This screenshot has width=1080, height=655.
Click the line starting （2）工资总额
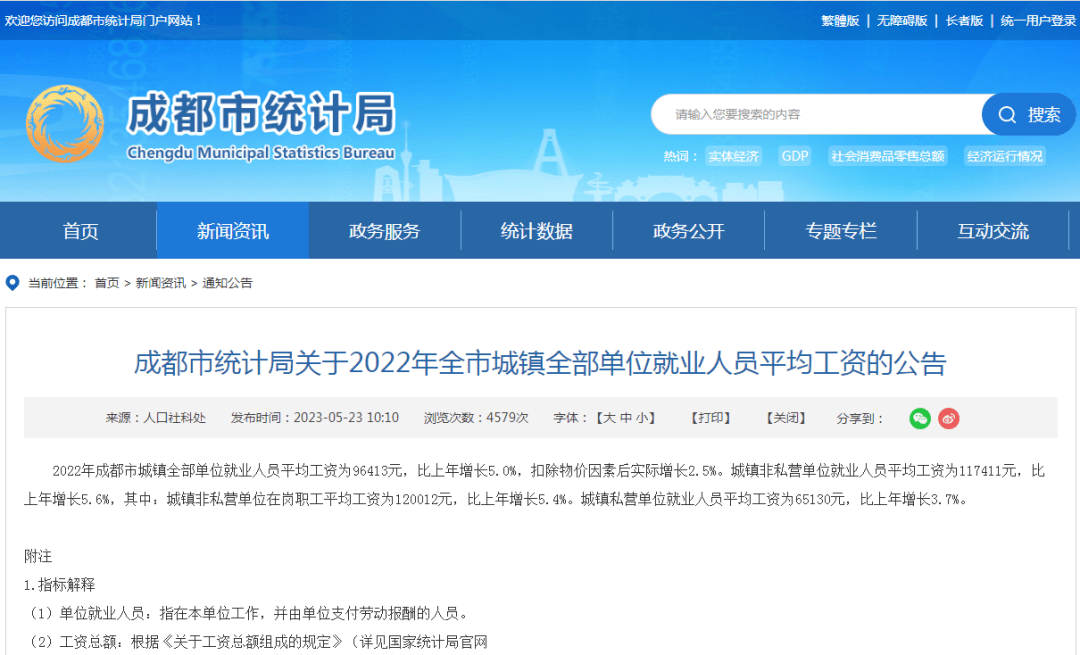[x=257, y=642]
